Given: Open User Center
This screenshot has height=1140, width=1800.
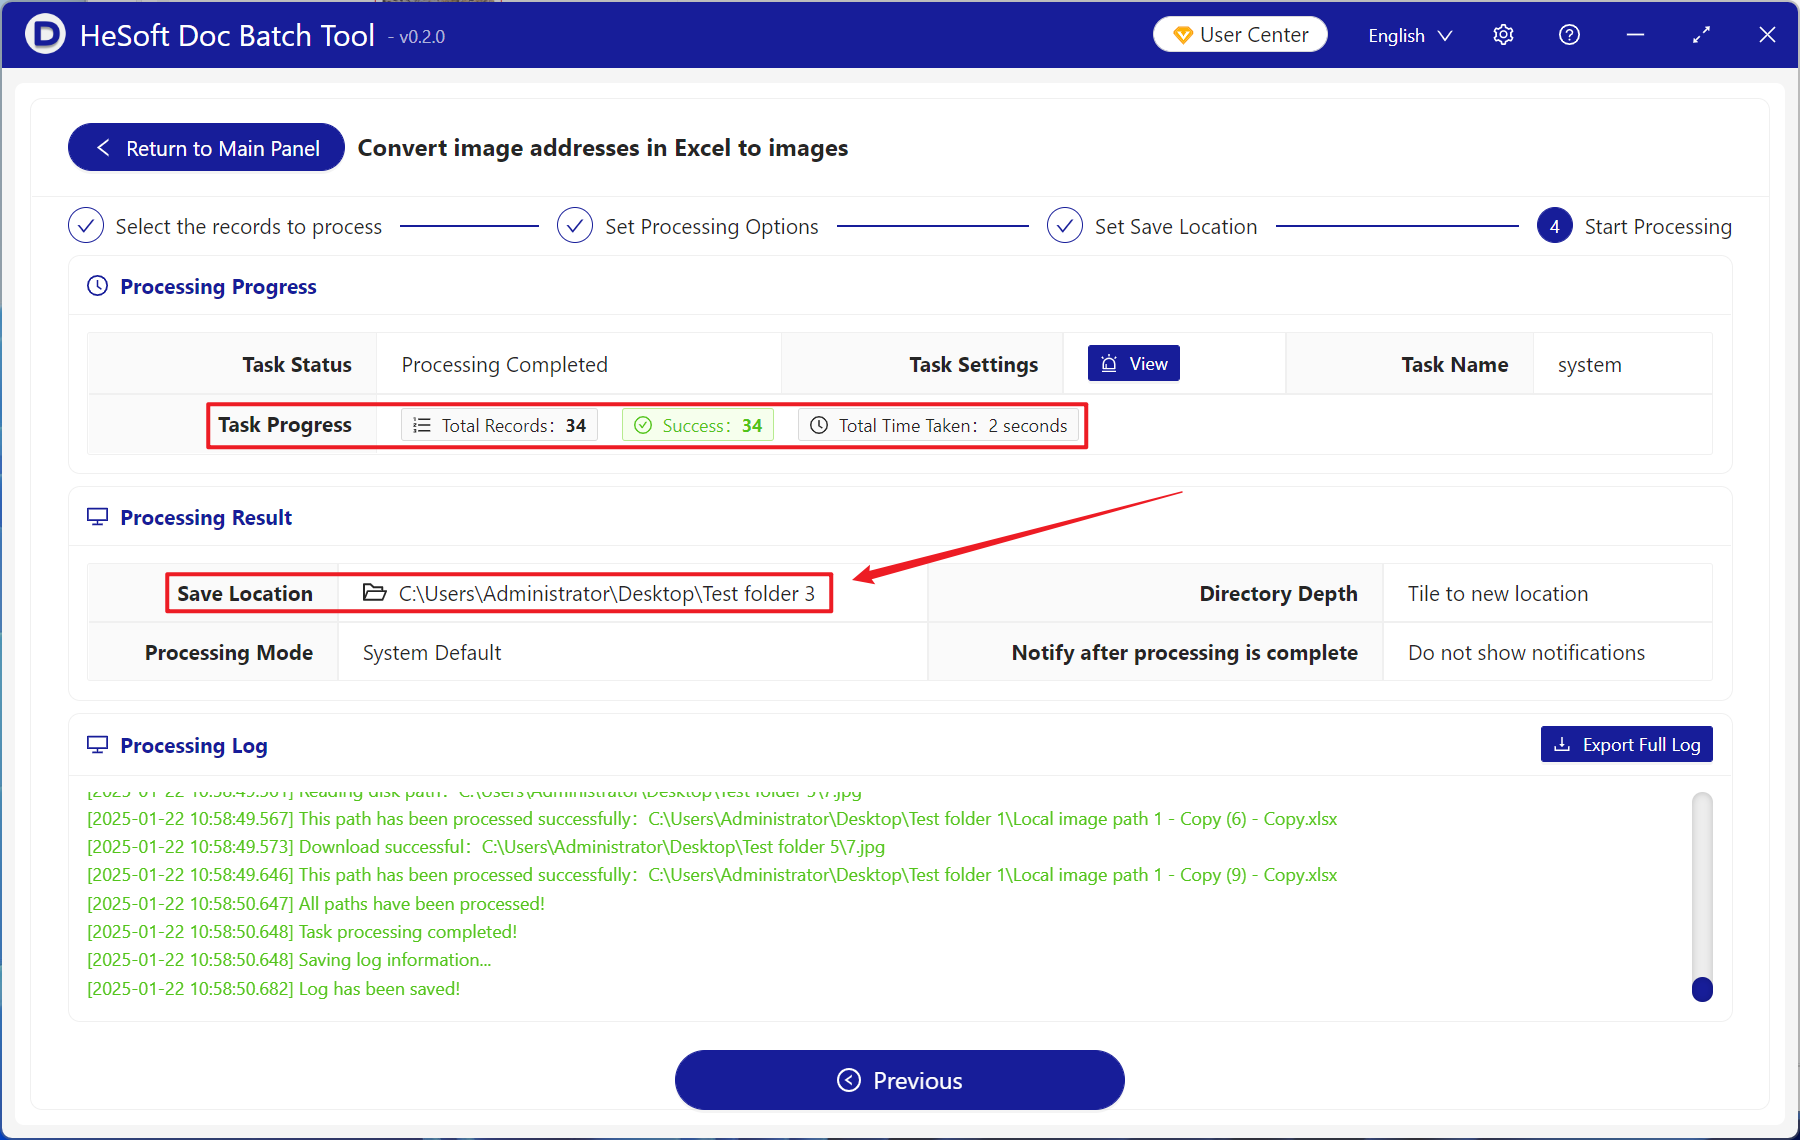Looking at the screenshot, I should pyautogui.click(x=1240, y=35).
